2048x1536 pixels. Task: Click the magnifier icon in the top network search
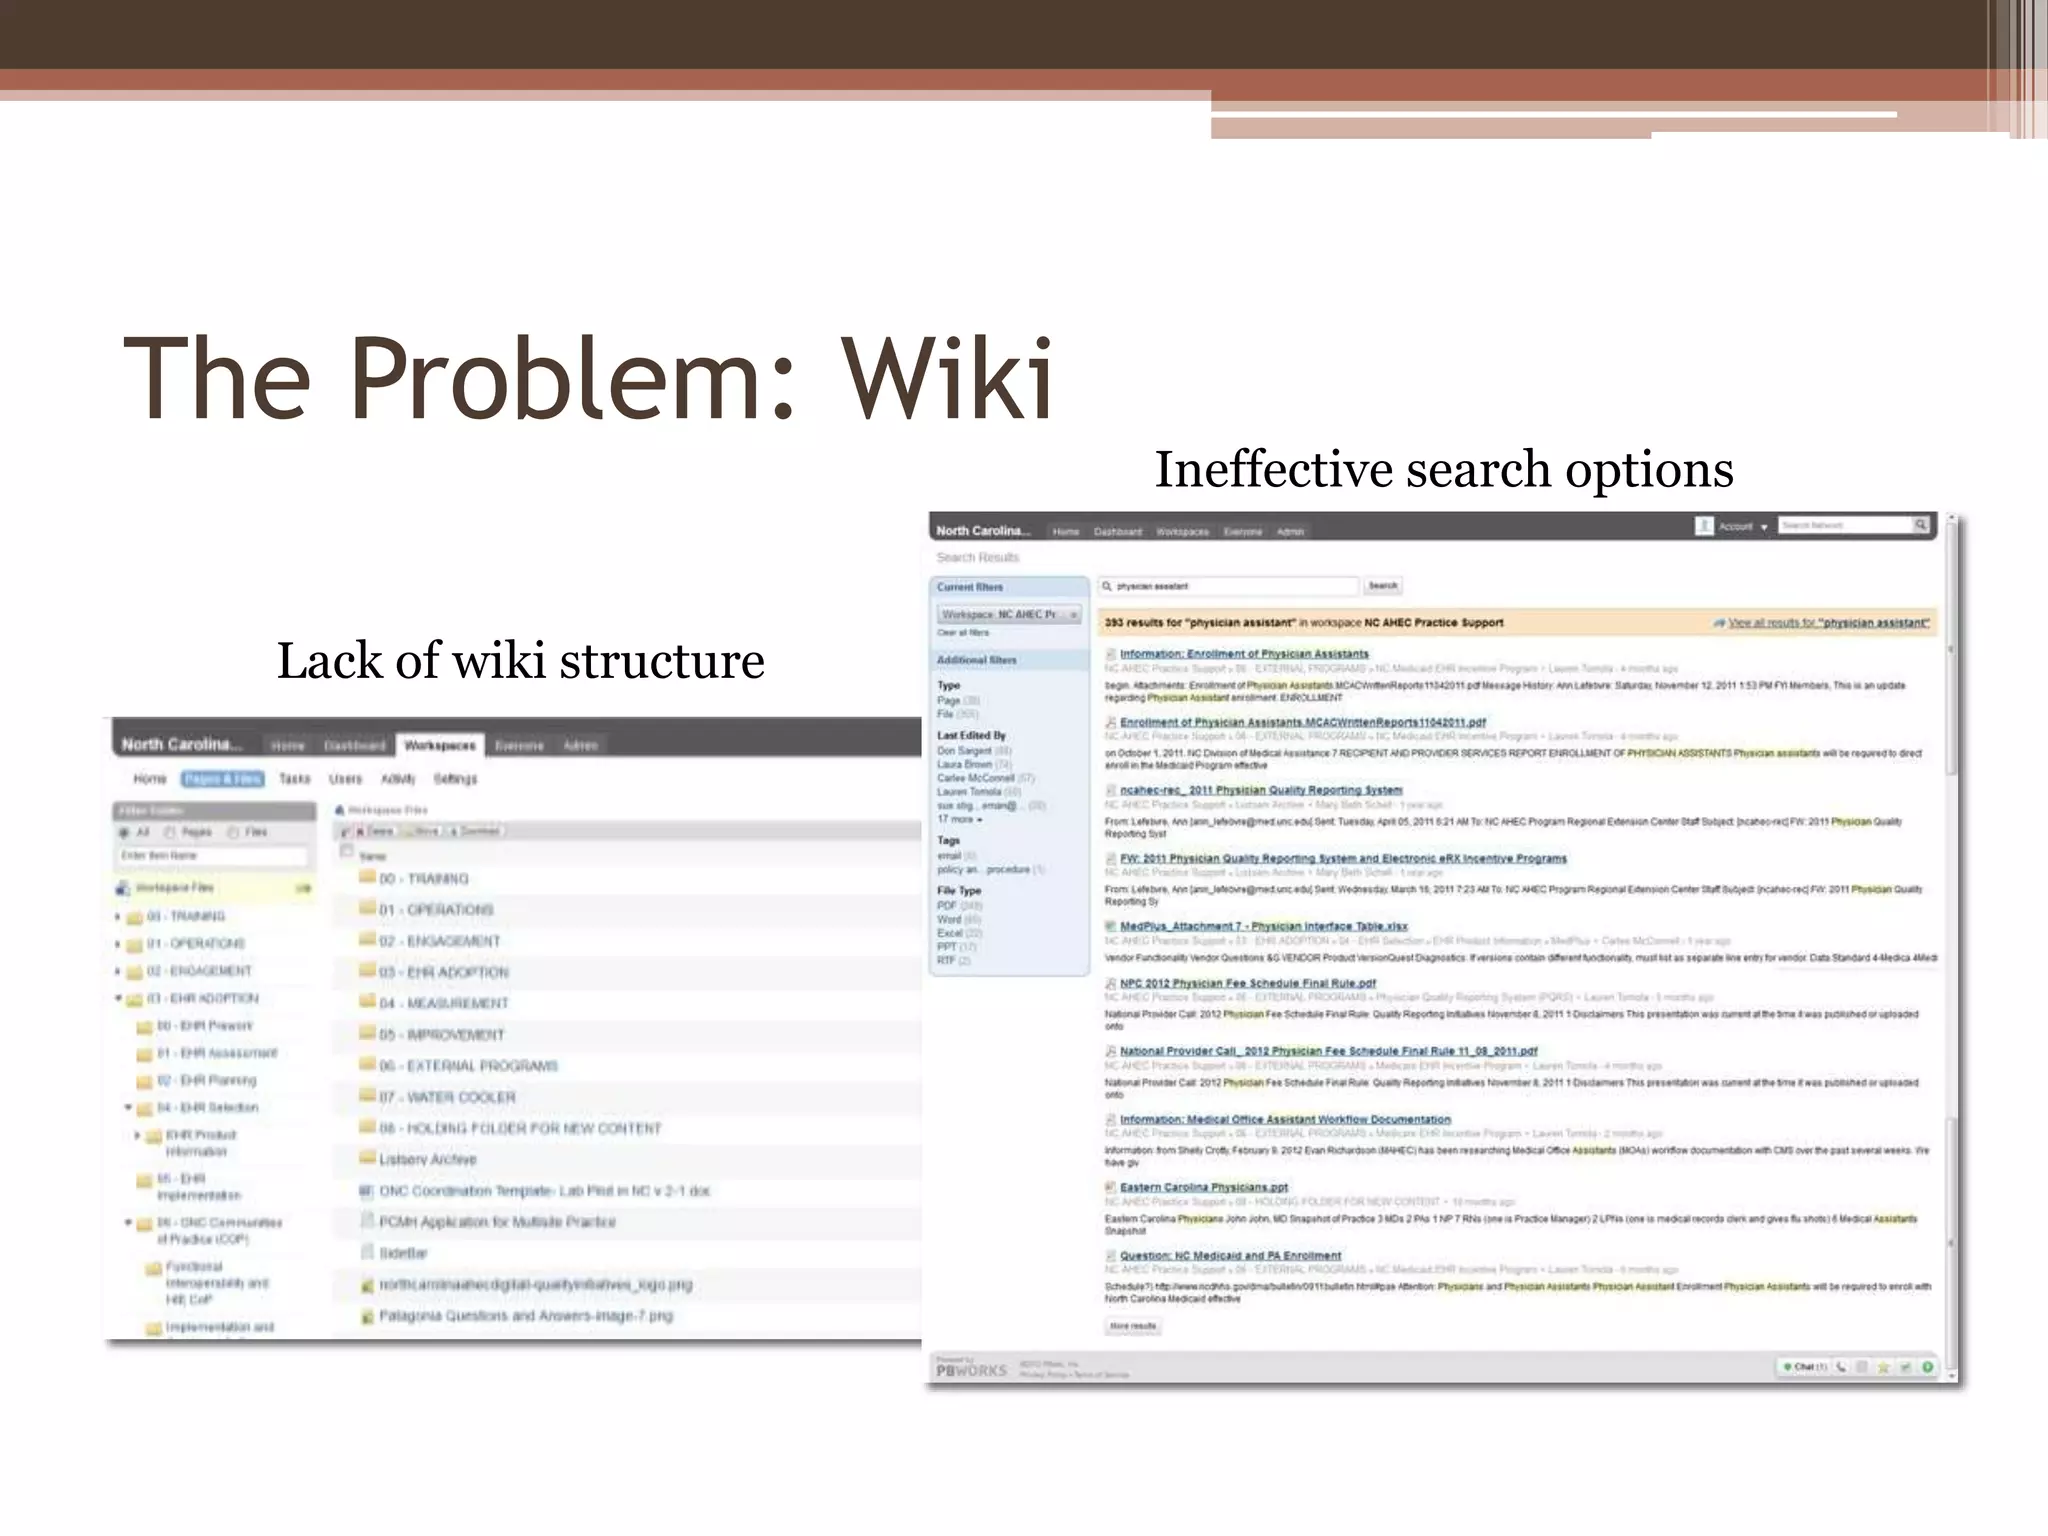tap(1921, 525)
